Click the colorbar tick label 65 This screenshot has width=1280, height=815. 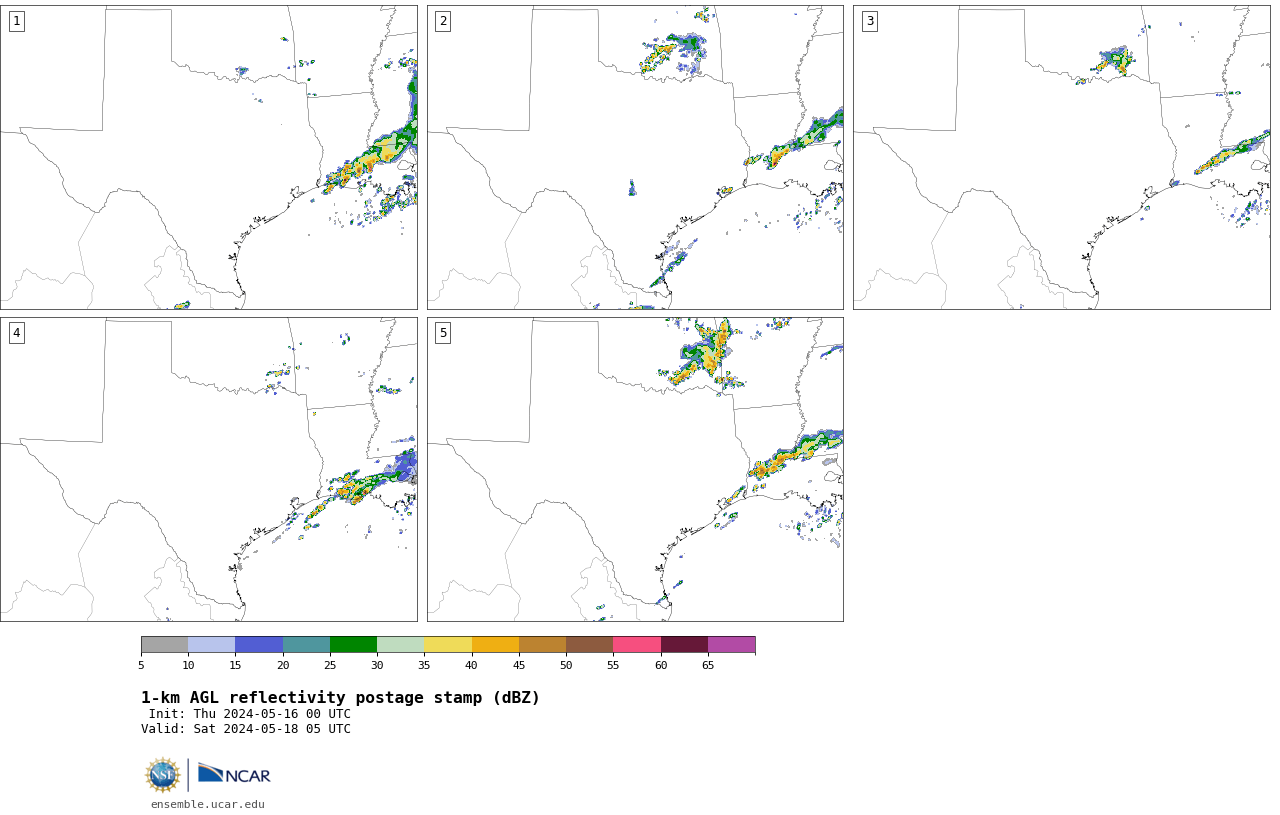[x=708, y=665]
